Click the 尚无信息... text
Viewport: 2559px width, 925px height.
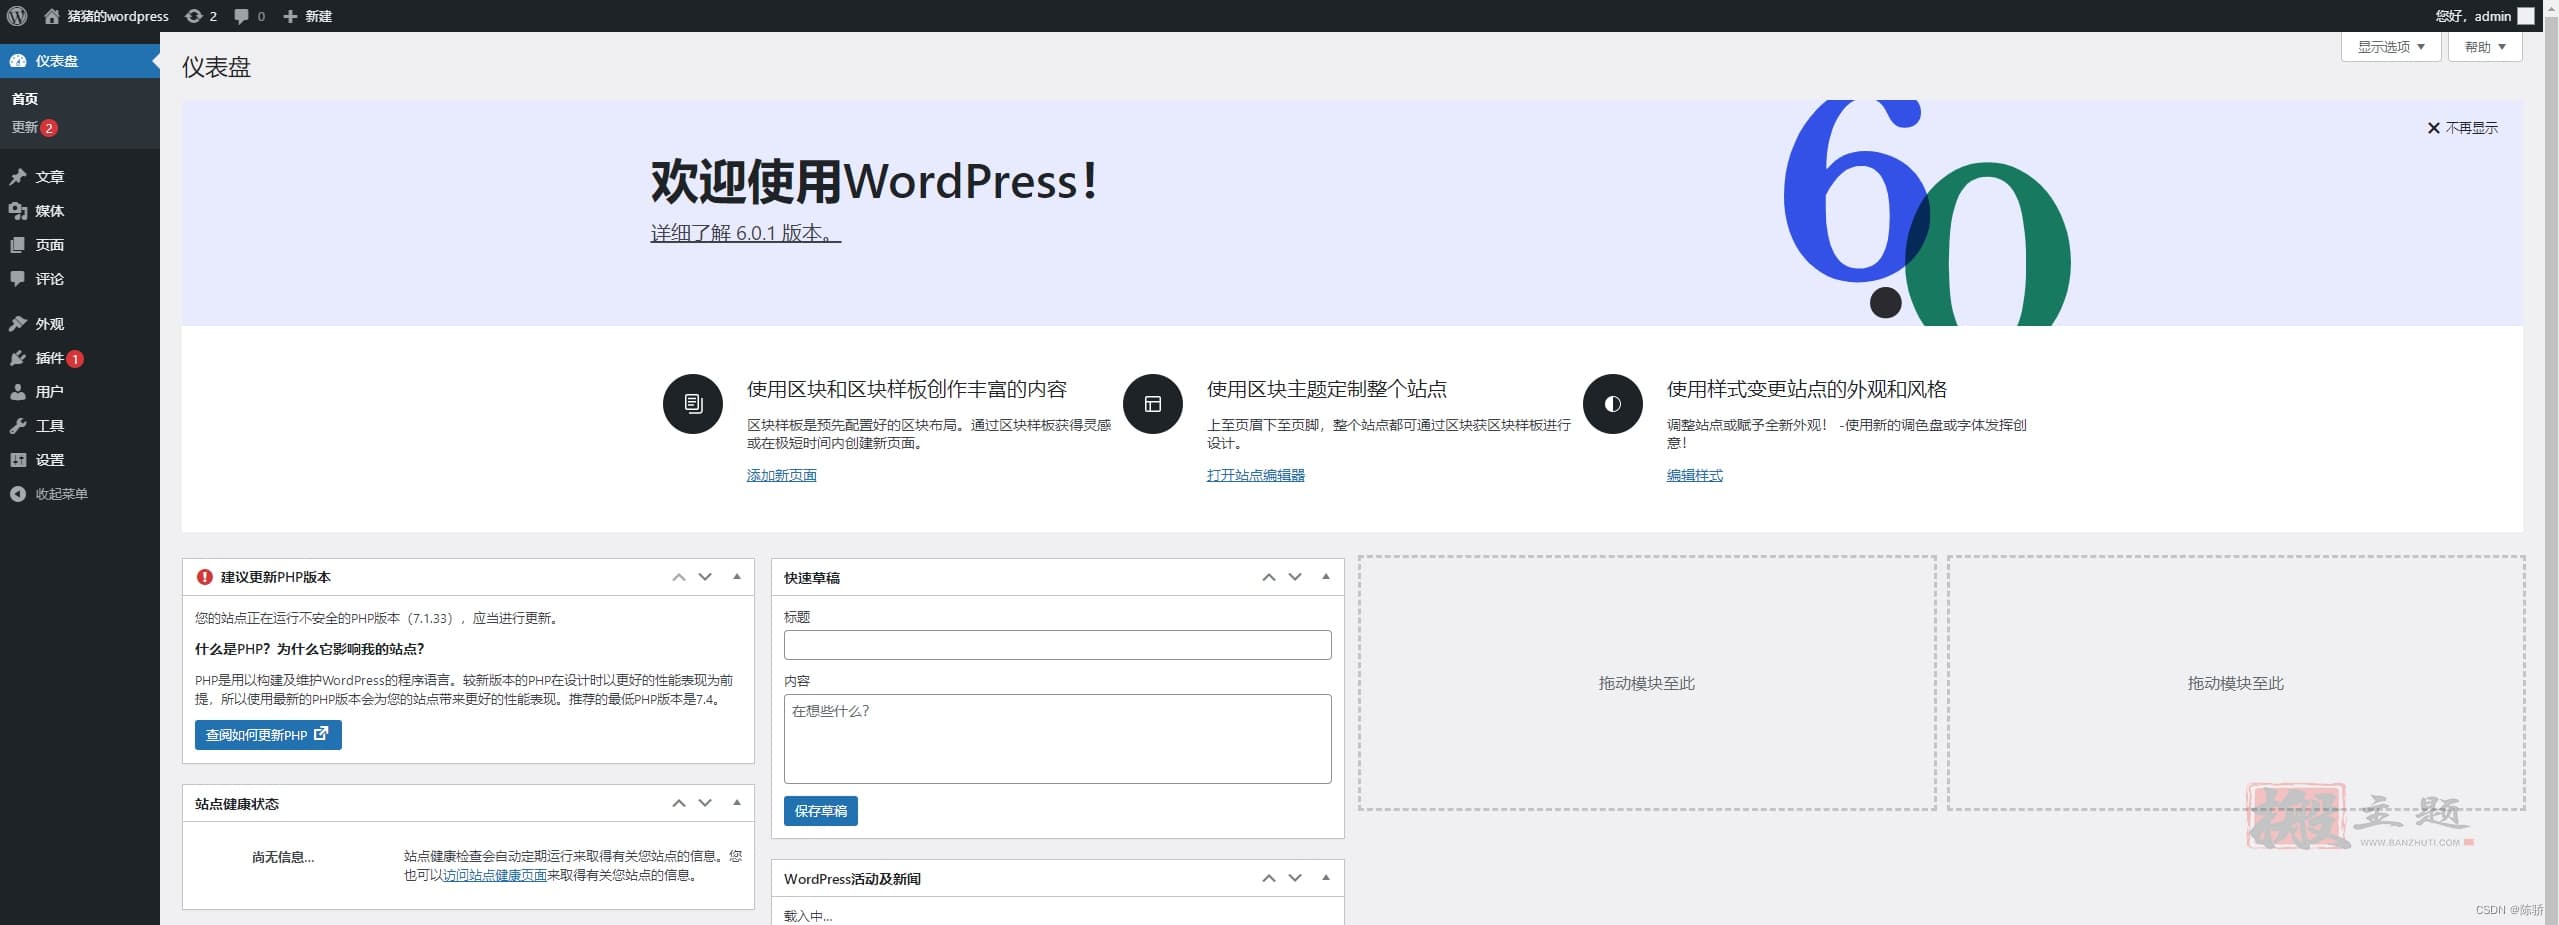click(283, 857)
